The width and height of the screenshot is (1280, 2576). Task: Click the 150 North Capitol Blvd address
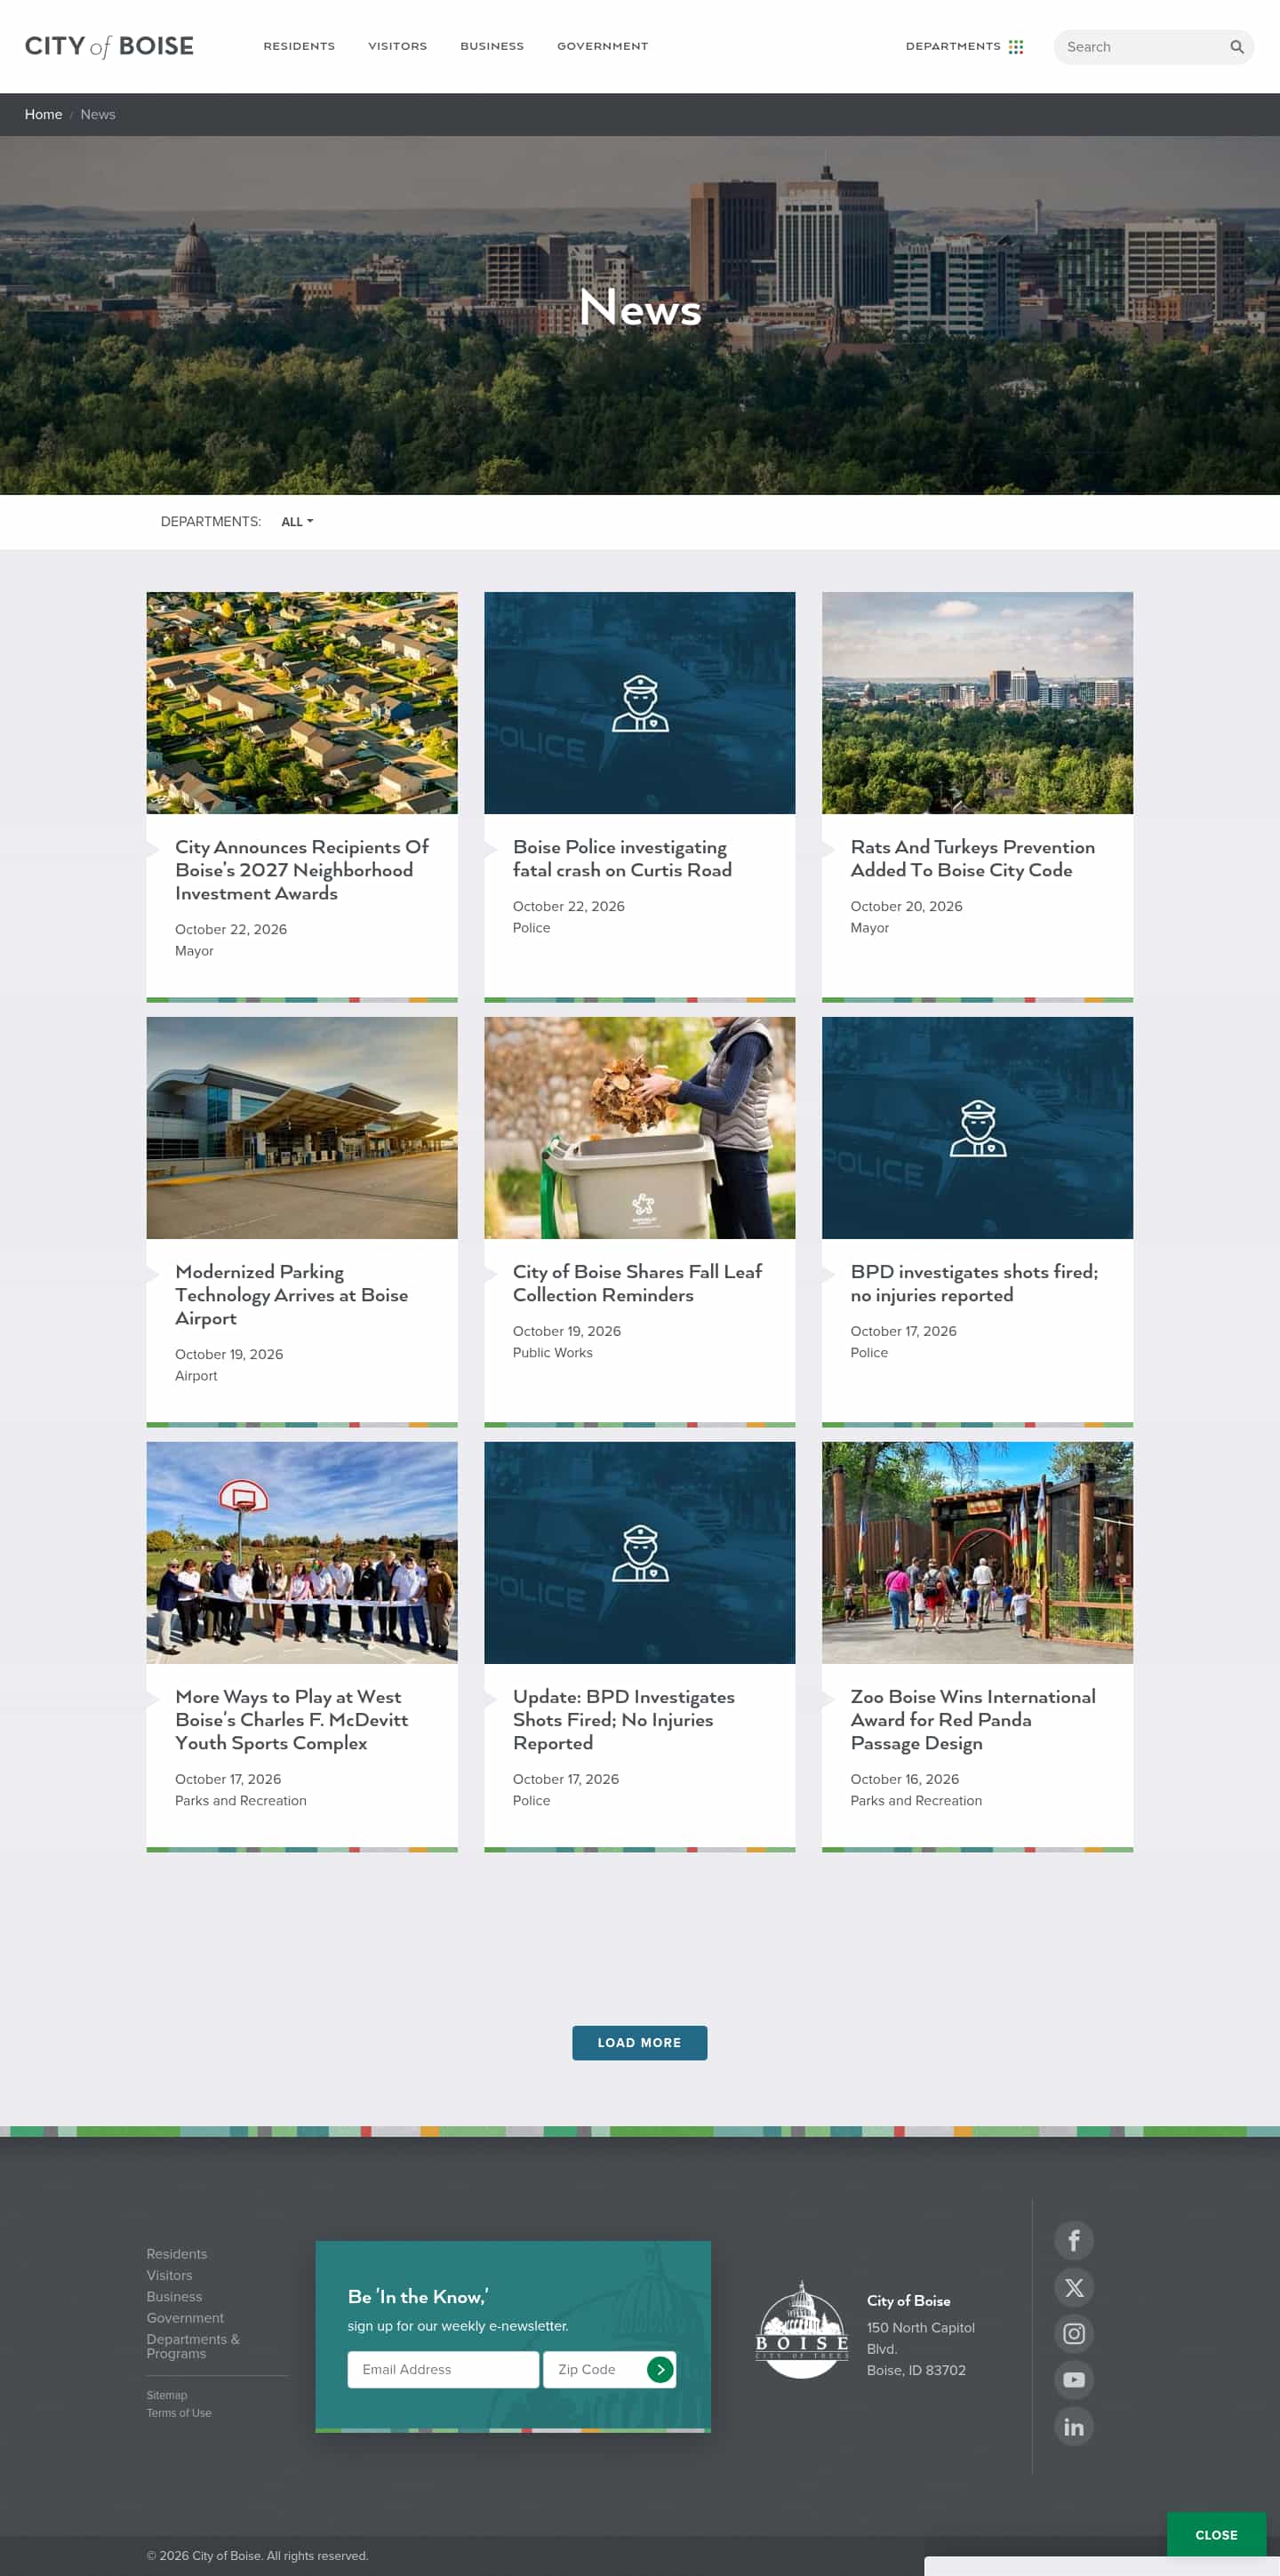click(921, 2338)
